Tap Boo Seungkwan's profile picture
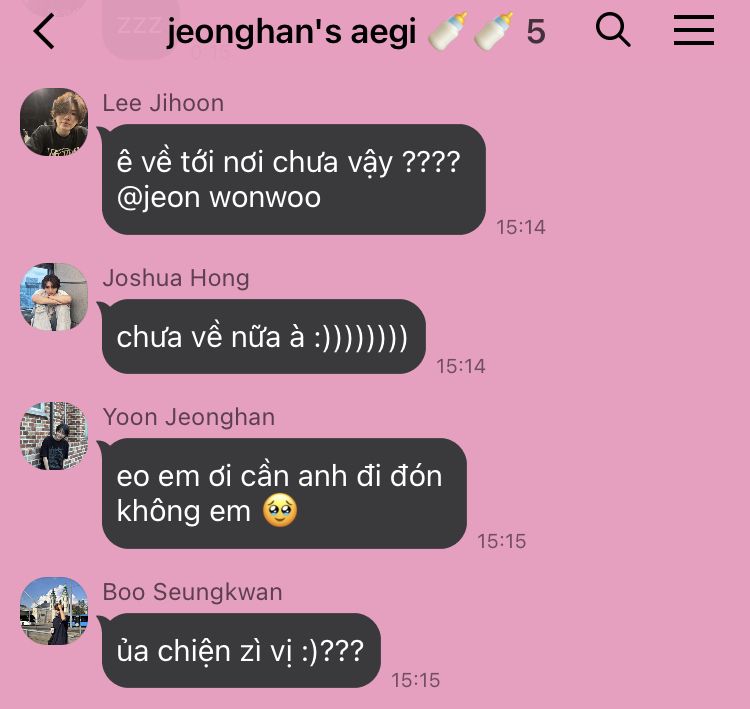 (x=54, y=611)
